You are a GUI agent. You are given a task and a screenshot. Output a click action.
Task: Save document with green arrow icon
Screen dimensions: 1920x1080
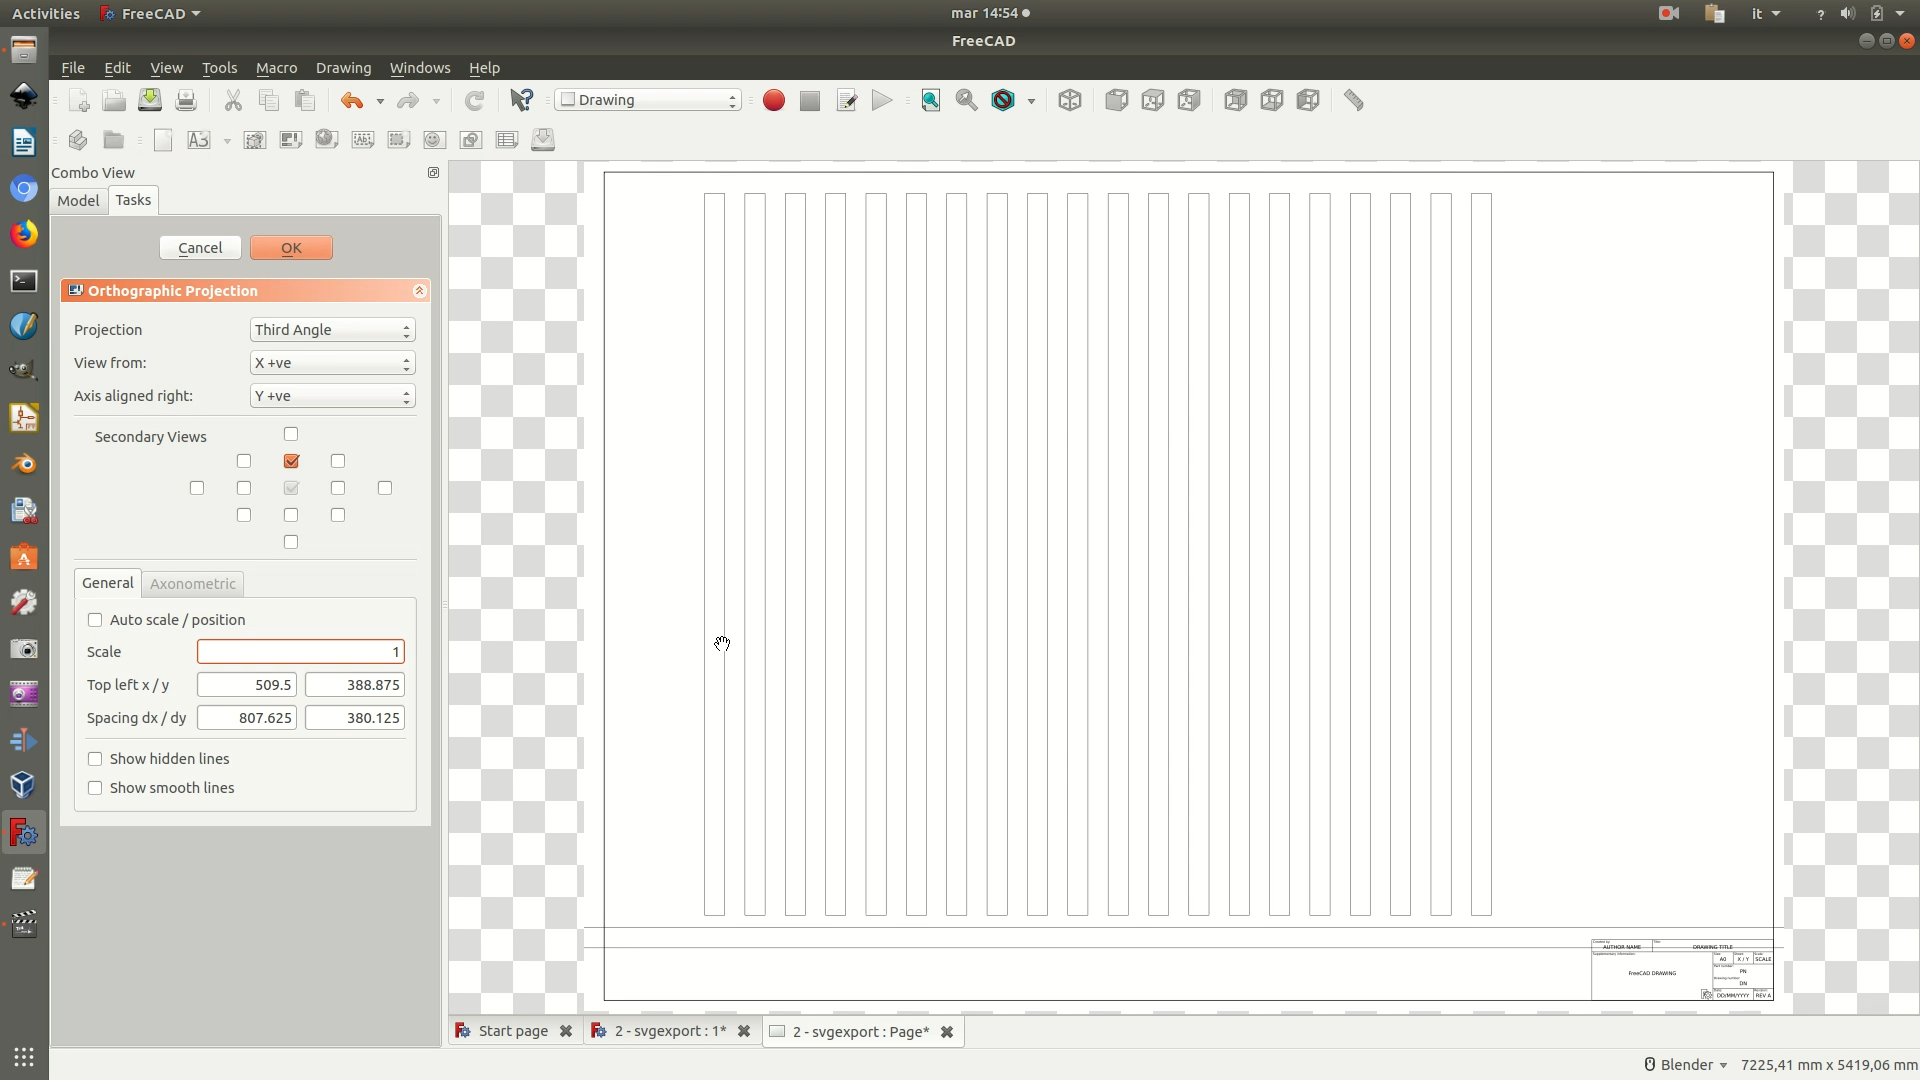pyautogui.click(x=150, y=100)
